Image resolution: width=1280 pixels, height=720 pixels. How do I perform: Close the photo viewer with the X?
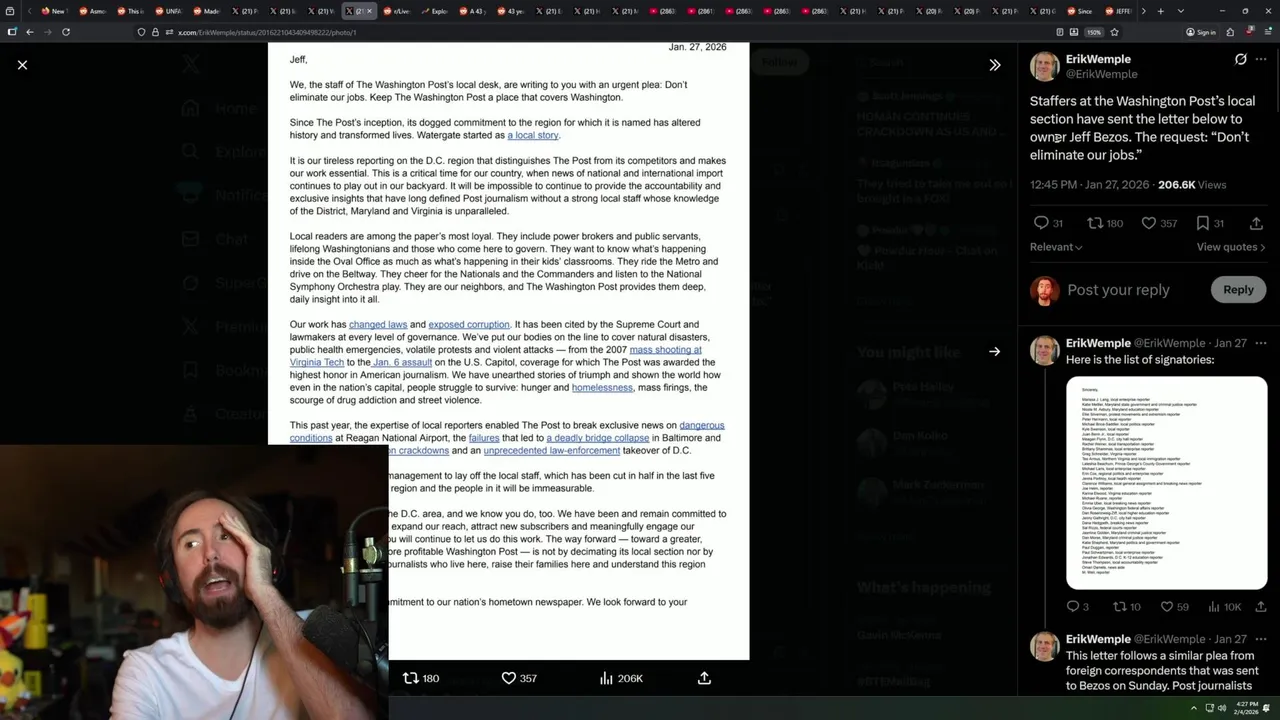coord(22,65)
